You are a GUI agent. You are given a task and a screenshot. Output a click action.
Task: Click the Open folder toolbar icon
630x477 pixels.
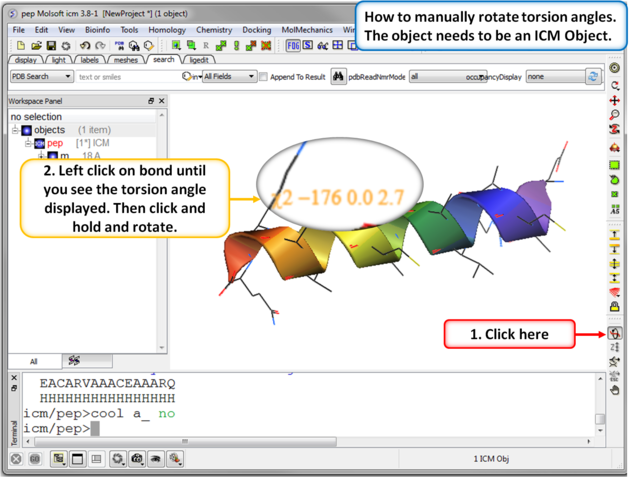coord(36,46)
